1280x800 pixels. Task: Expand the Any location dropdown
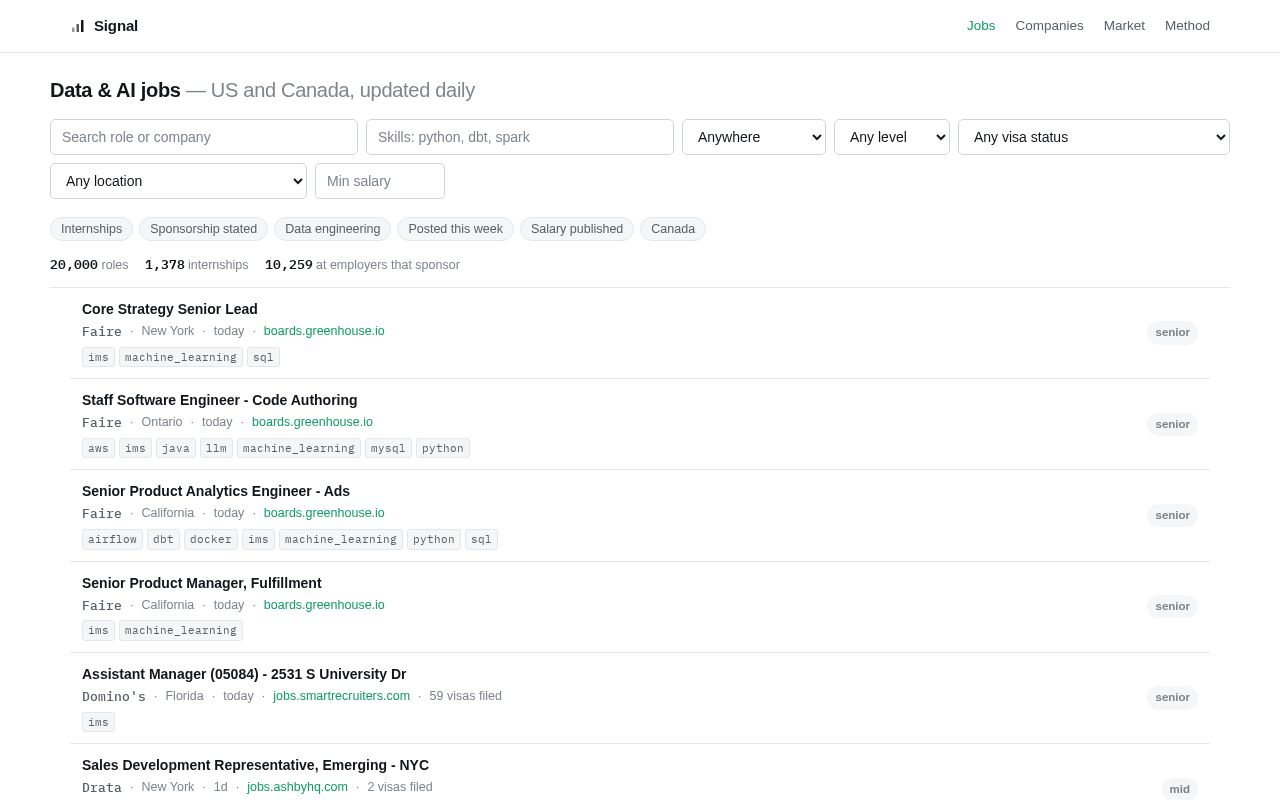tap(178, 181)
